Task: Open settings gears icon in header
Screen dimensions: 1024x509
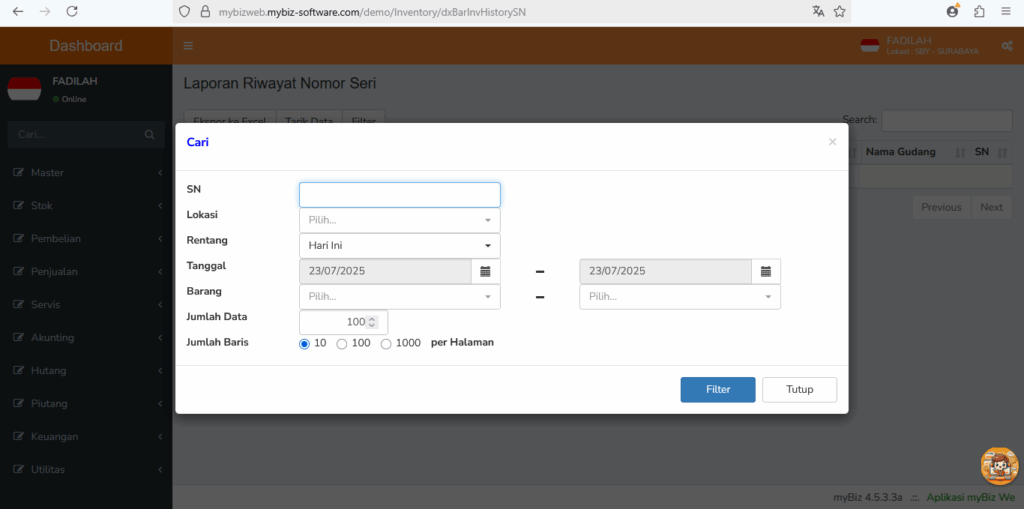Action: coord(1006,46)
